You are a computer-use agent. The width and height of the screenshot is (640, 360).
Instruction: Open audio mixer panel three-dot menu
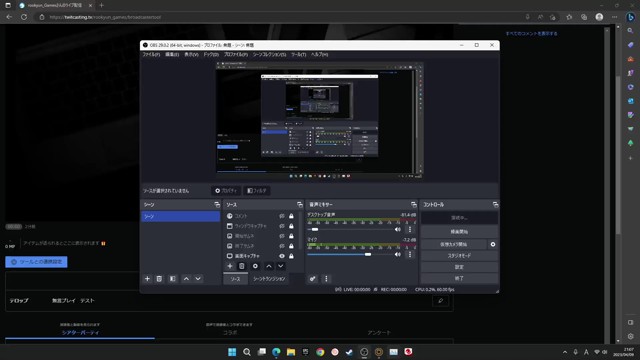pyautogui.click(x=326, y=279)
